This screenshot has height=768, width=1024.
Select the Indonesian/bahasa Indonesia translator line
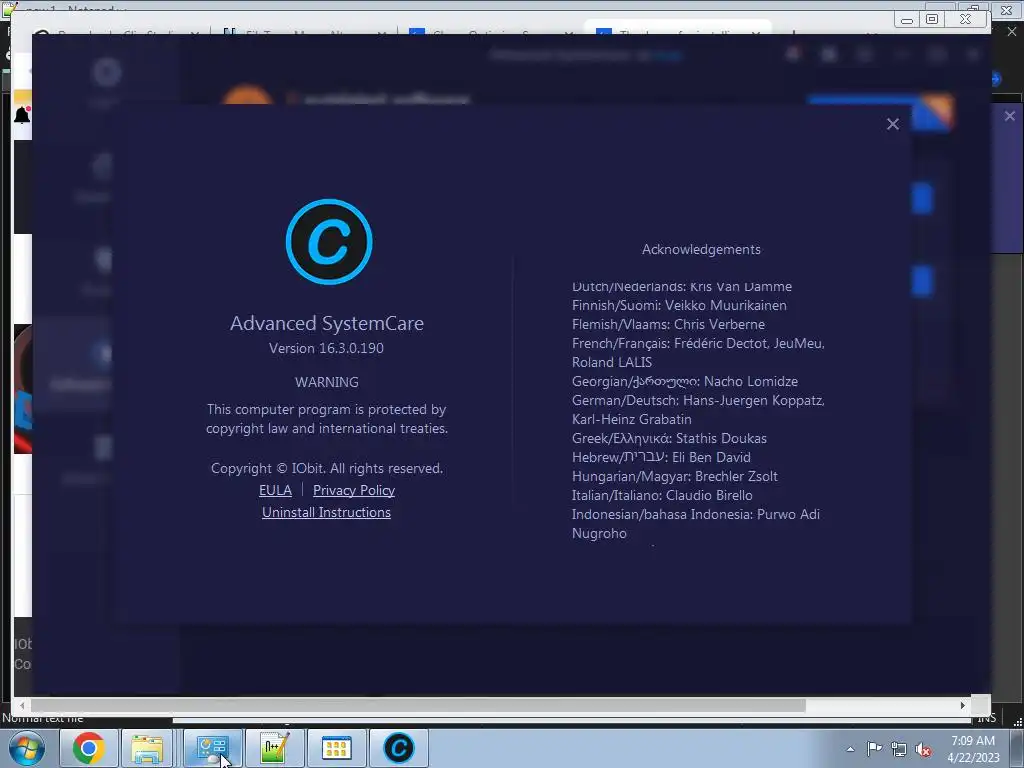point(696,524)
